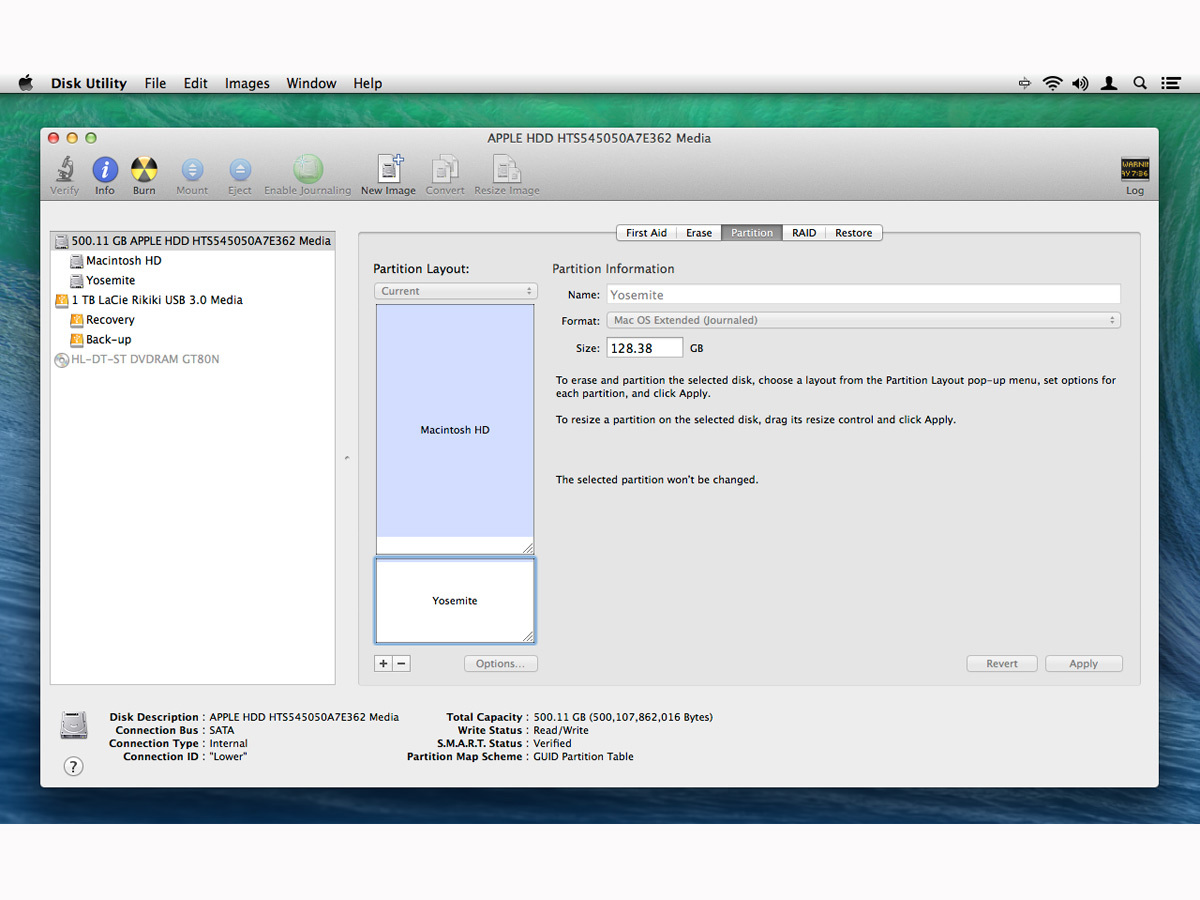The height and width of the screenshot is (900, 1200).
Task: Click the Yosemite partition resize handle
Action: 527,636
